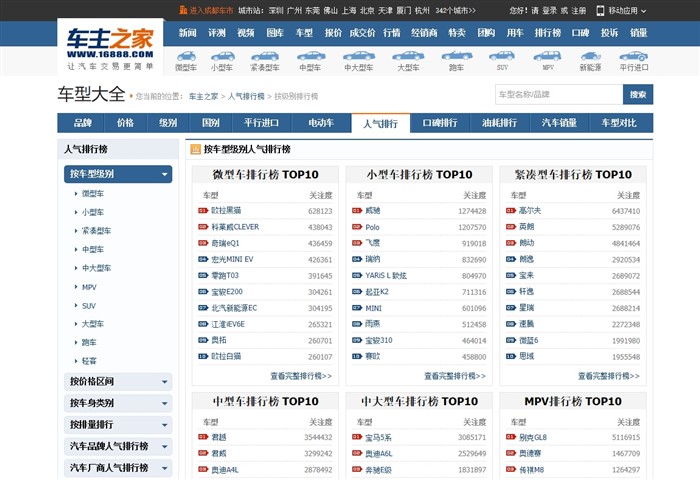This screenshot has height=480, width=700.
Task: Select 轻客 in sidebar list
Action: point(89,361)
